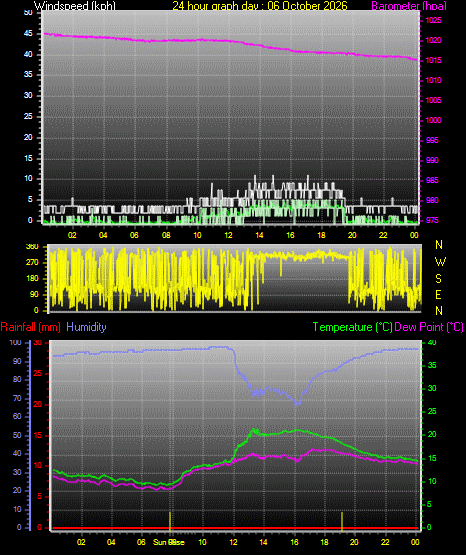Click barometer scale value 1010
The height and width of the screenshot is (555, 466).
point(433,80)
